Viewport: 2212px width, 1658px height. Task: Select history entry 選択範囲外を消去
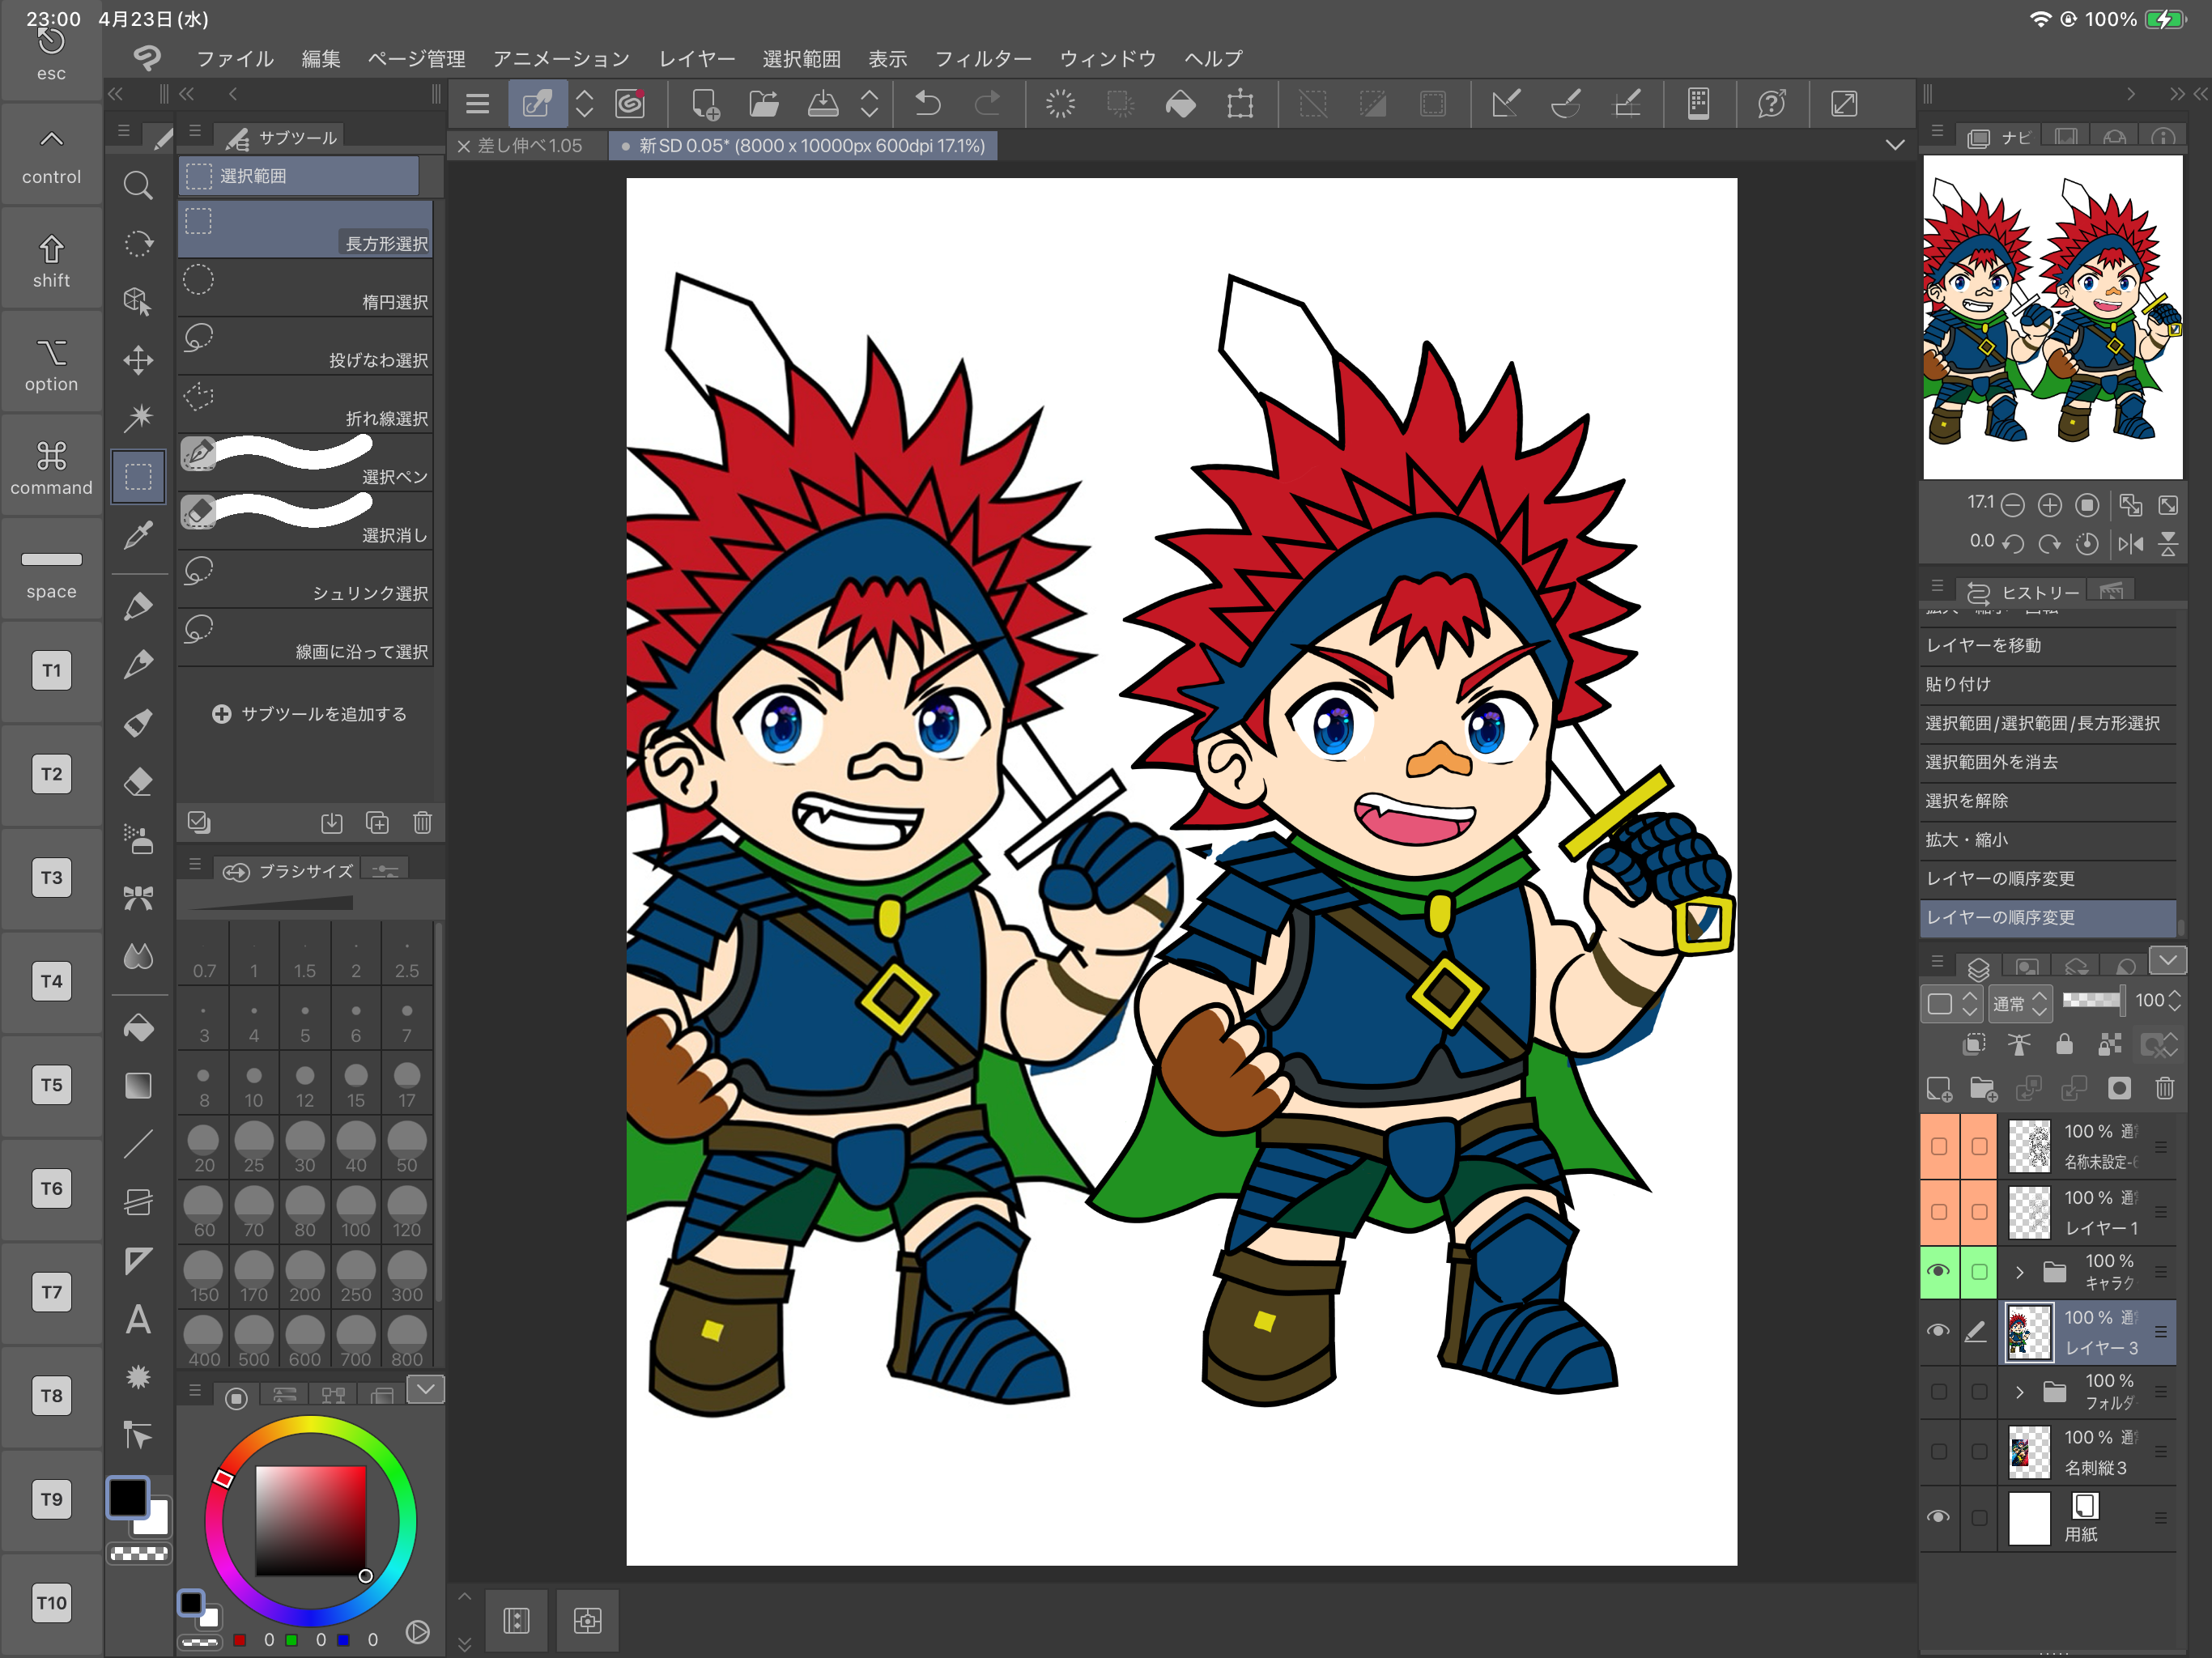click(x=2048, y=762)
